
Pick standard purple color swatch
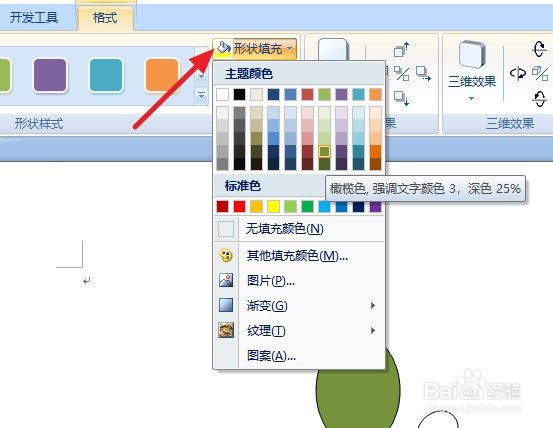375,207
